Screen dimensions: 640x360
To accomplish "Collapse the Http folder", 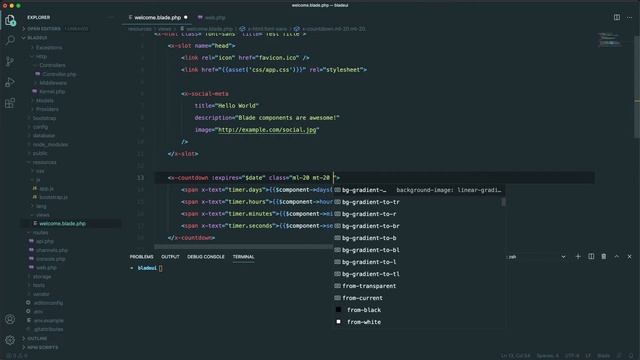I will click(x=41, y=56).
